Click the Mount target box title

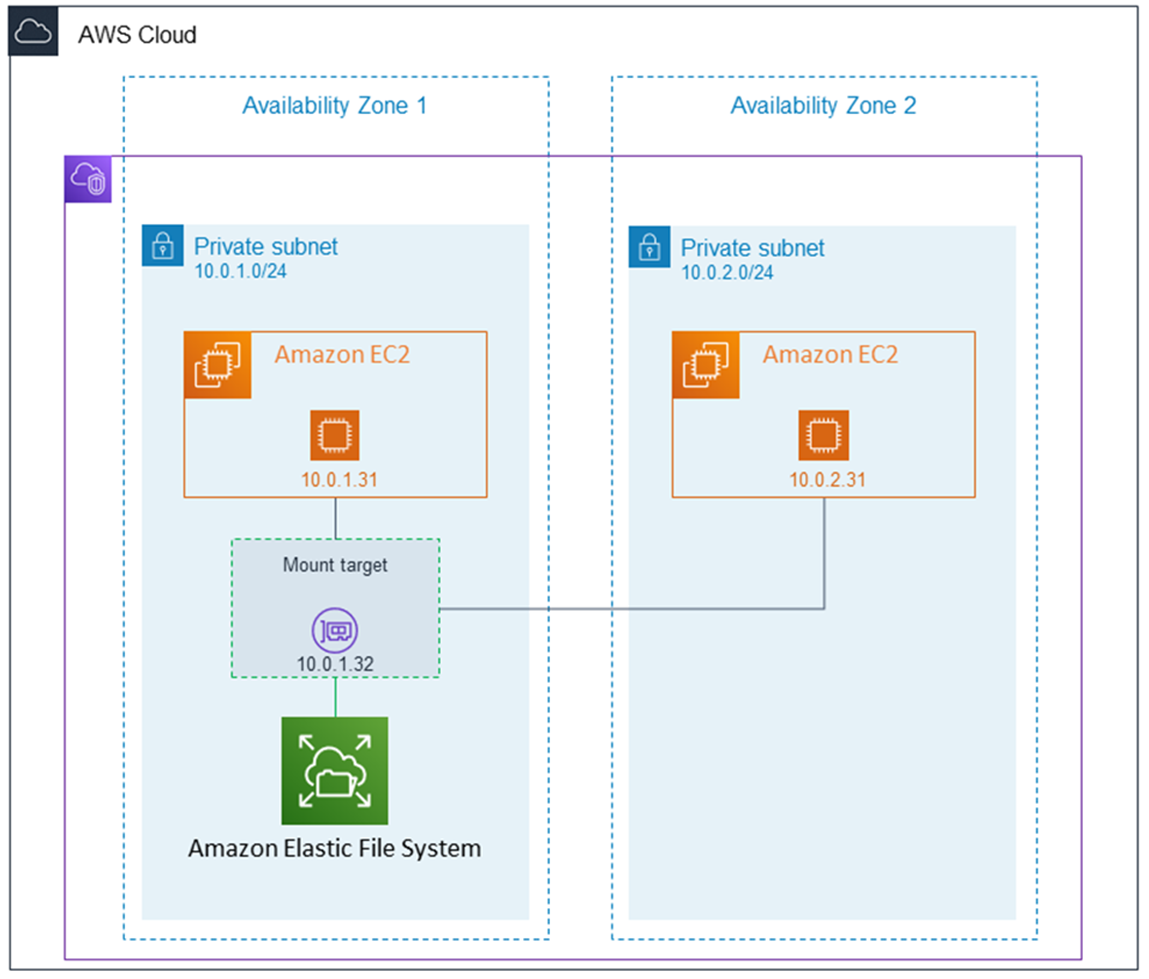click(334, 565)
